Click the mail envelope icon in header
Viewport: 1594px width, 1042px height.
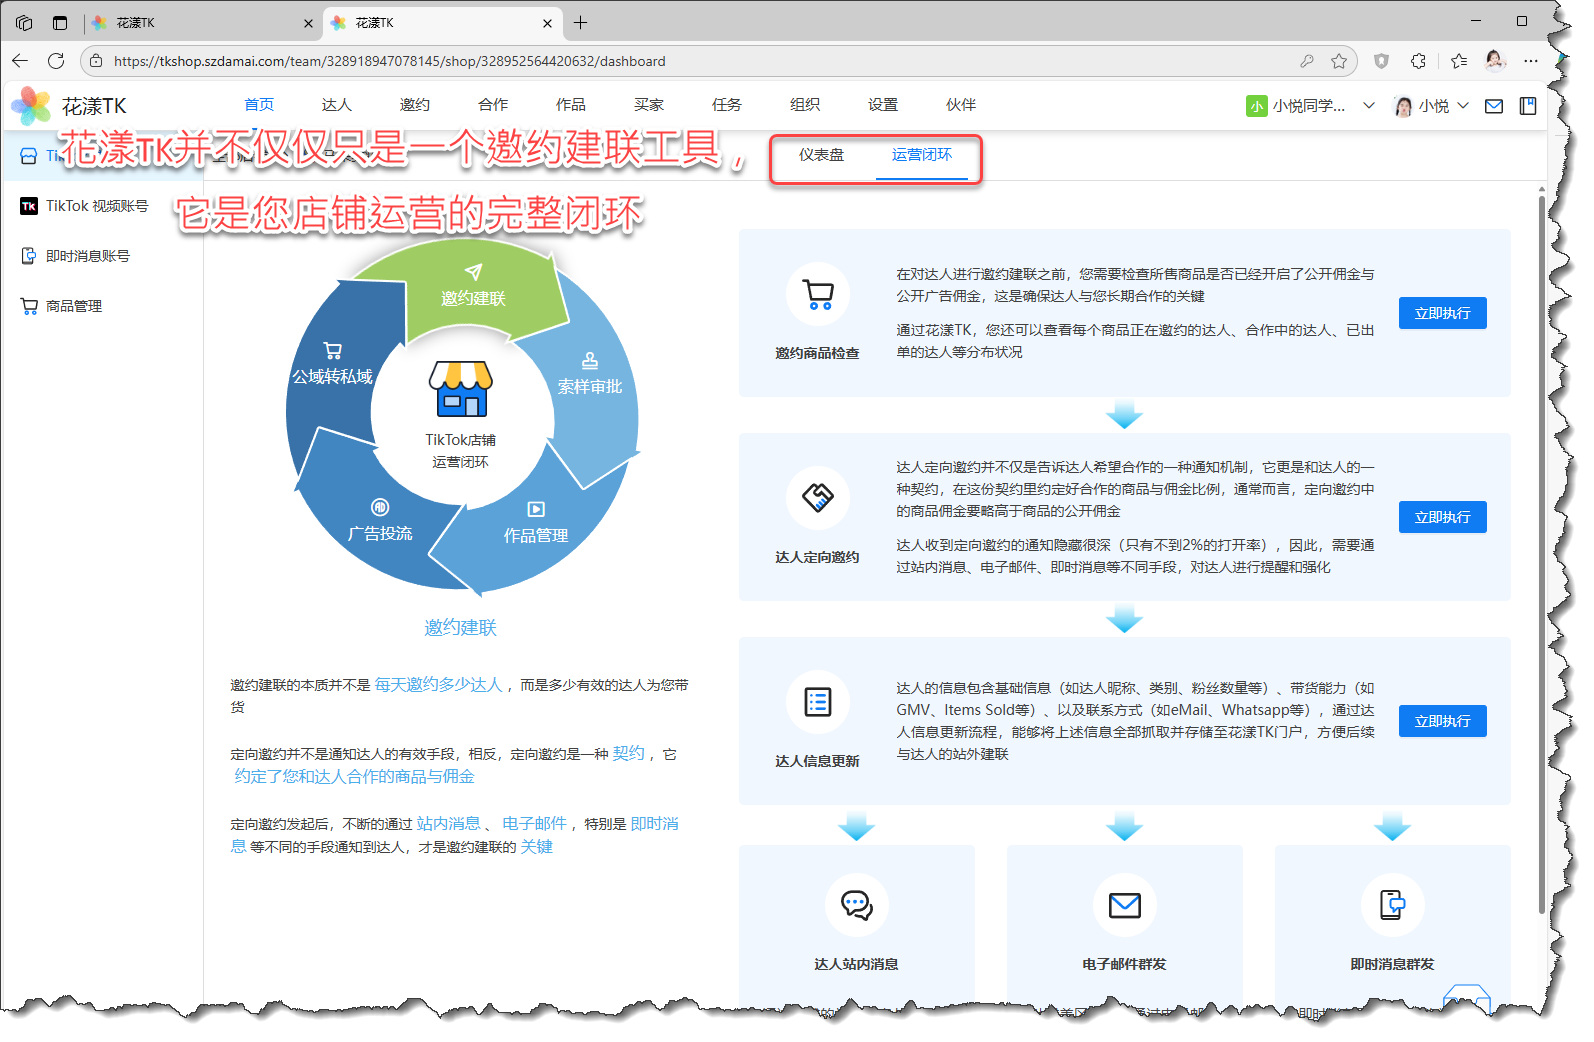coord(1493,106)
